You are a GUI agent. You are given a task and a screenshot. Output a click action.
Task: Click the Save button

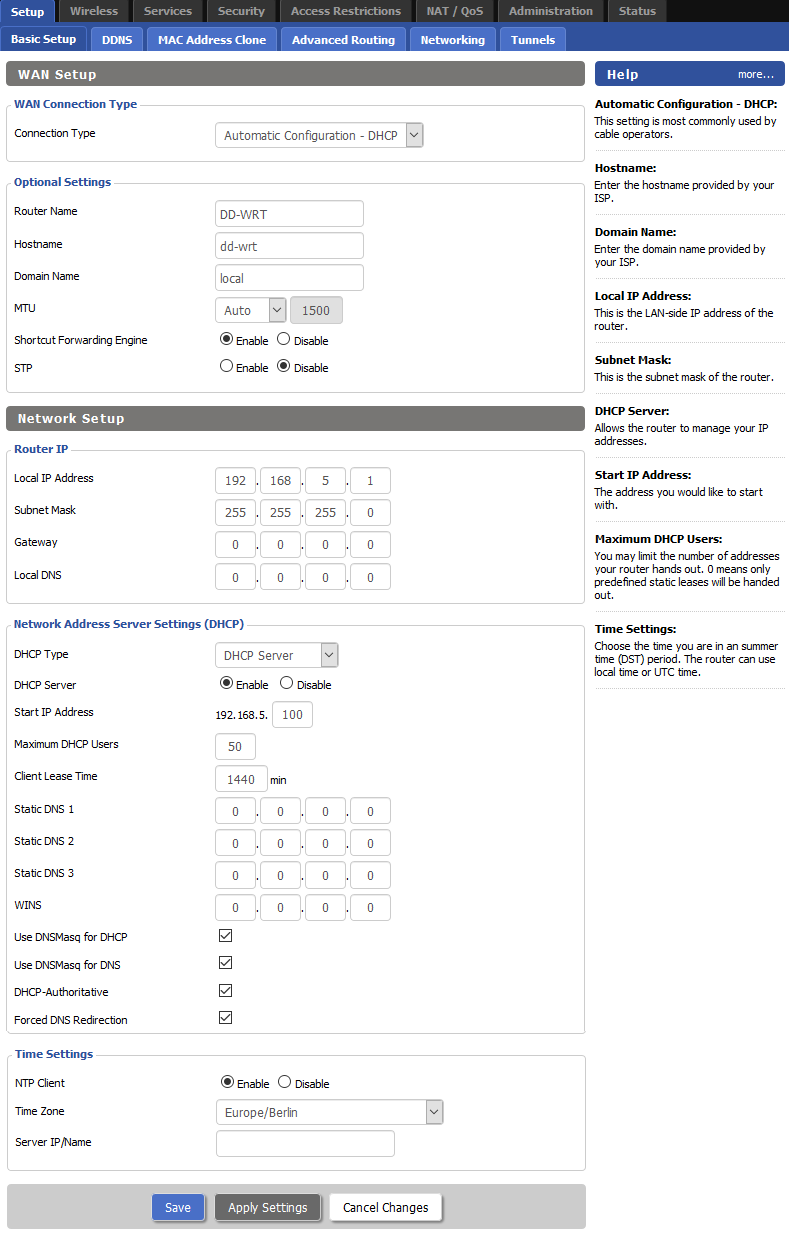178,1207
